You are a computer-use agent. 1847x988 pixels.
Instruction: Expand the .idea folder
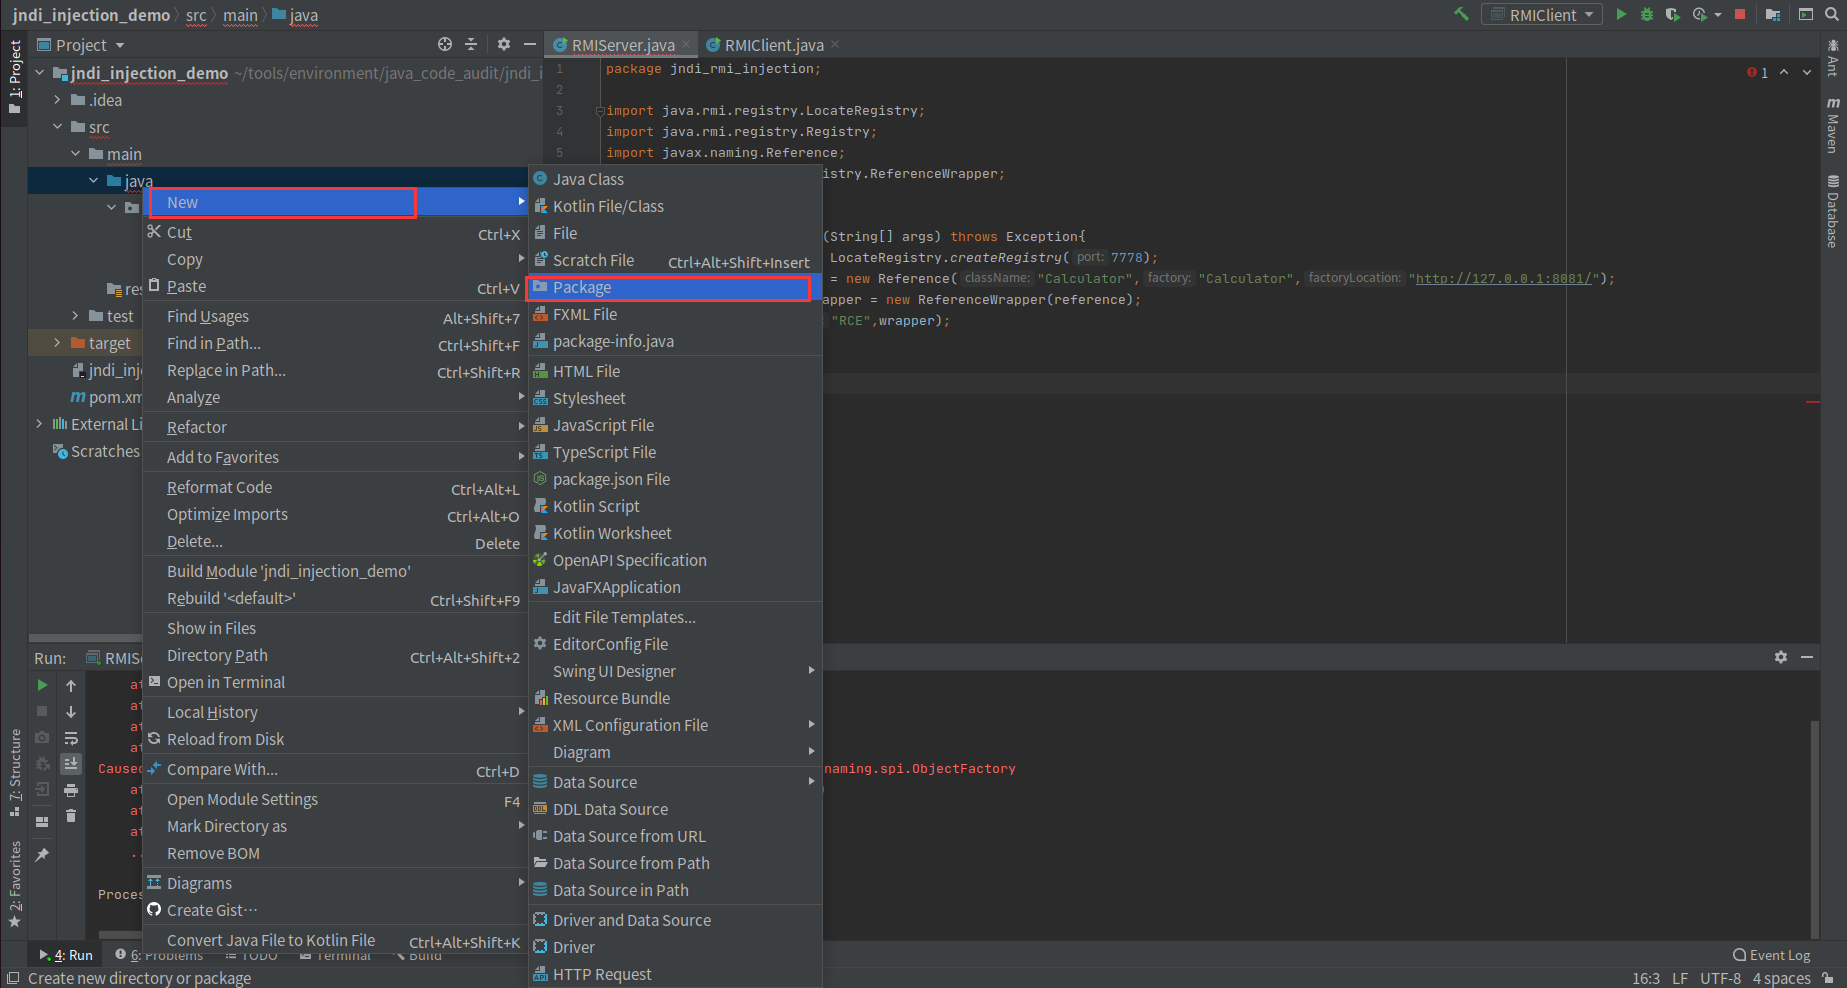pyautogui.click(x=57, y=99)
